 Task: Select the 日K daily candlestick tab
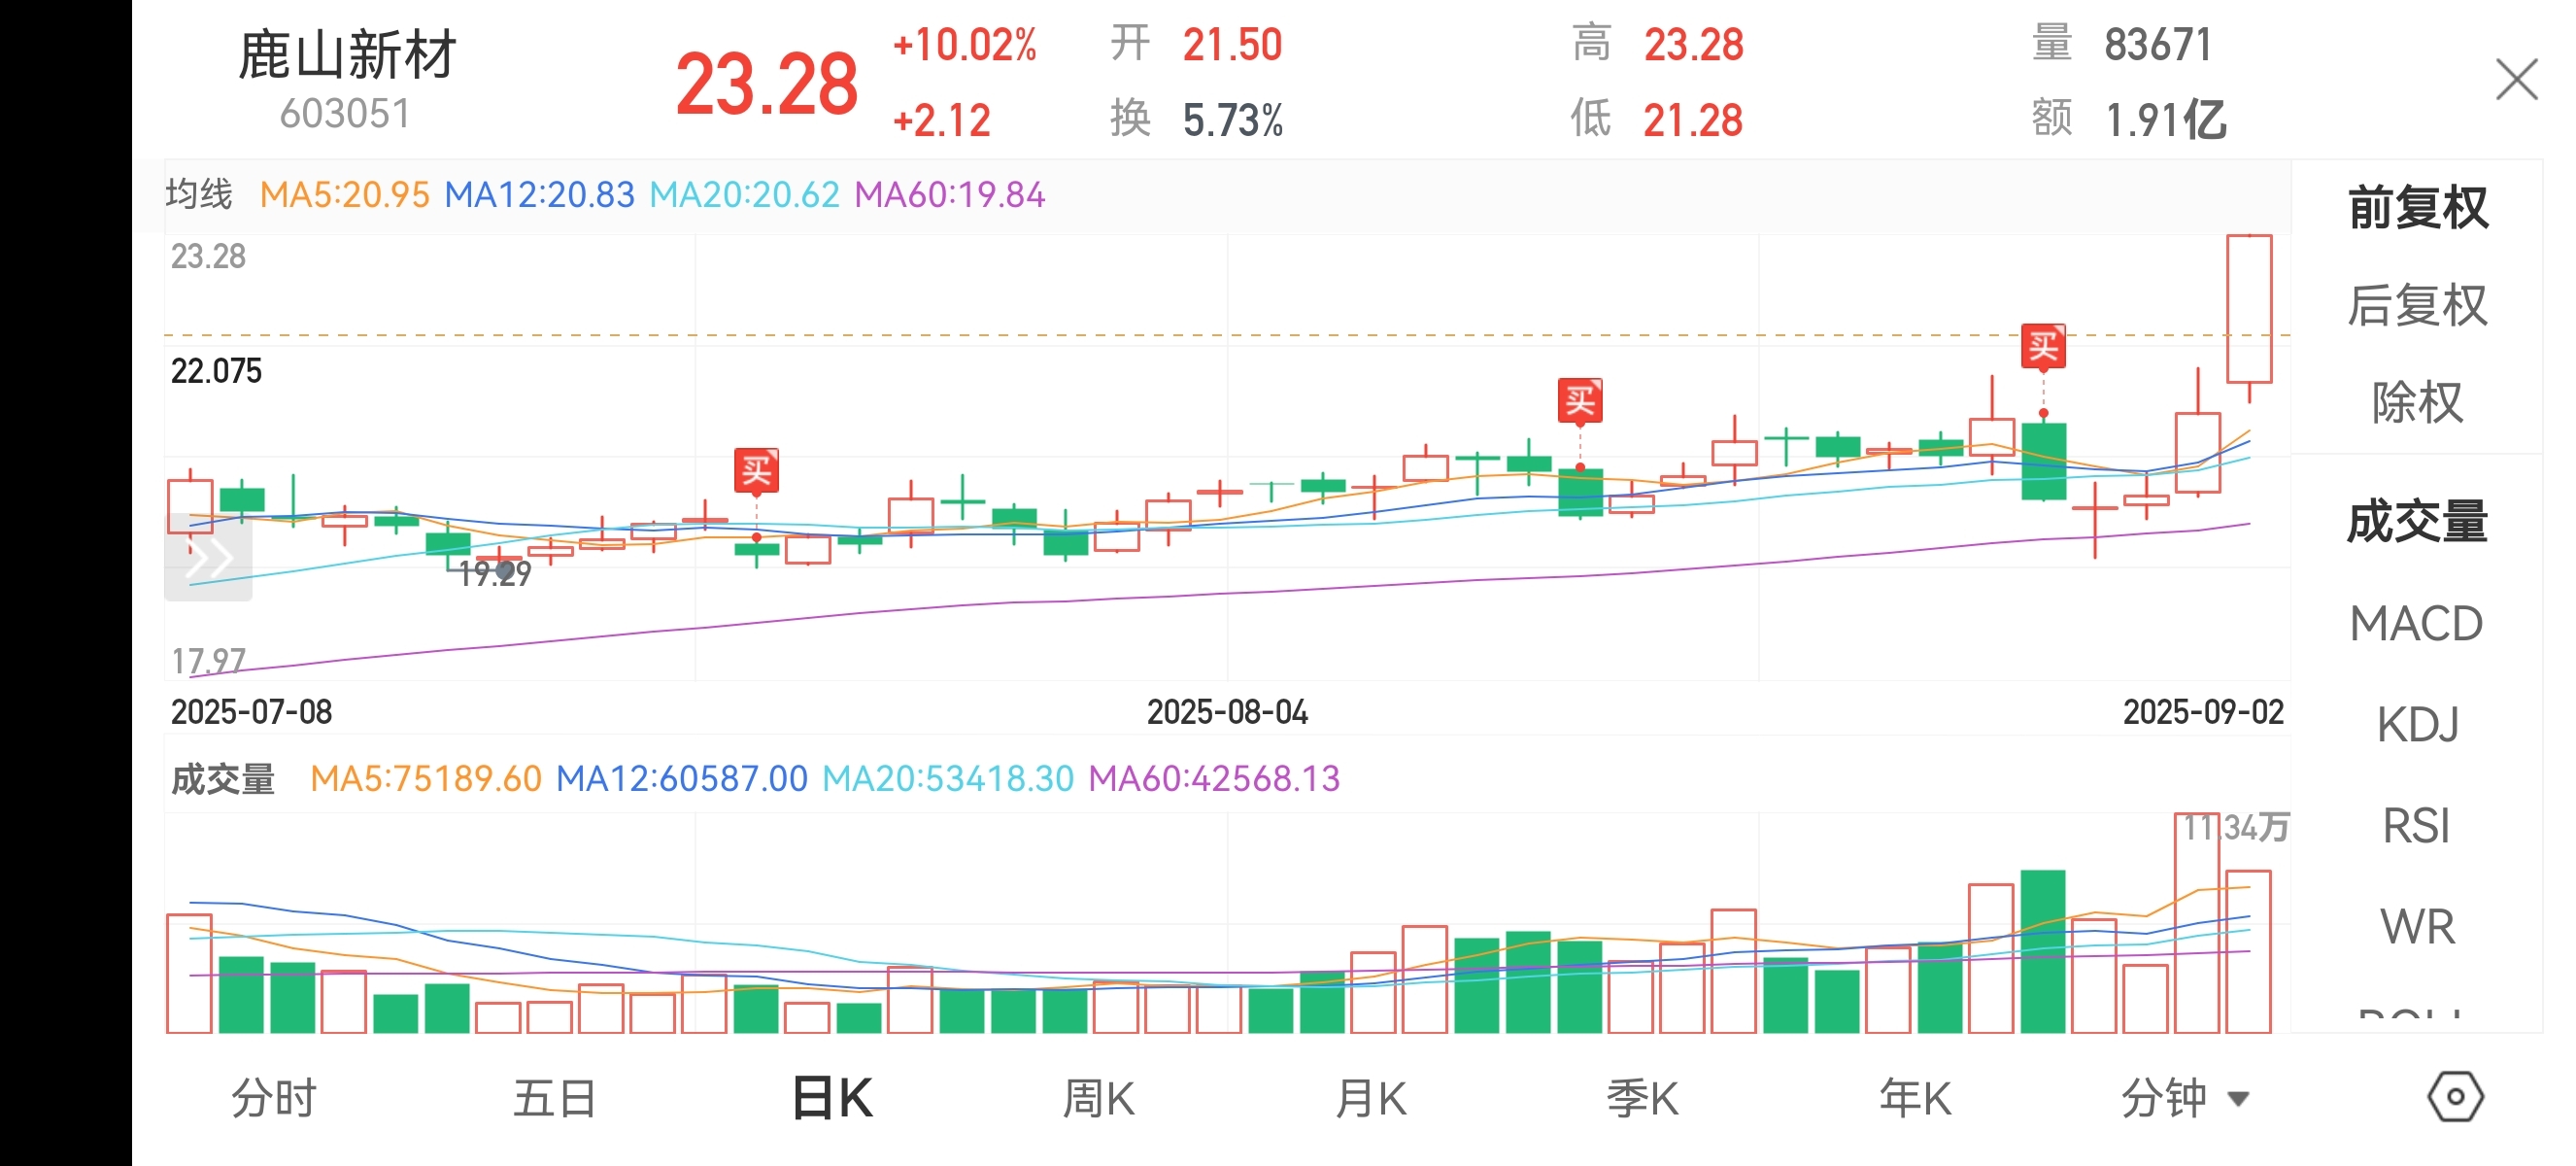[x=832, y=1098]
